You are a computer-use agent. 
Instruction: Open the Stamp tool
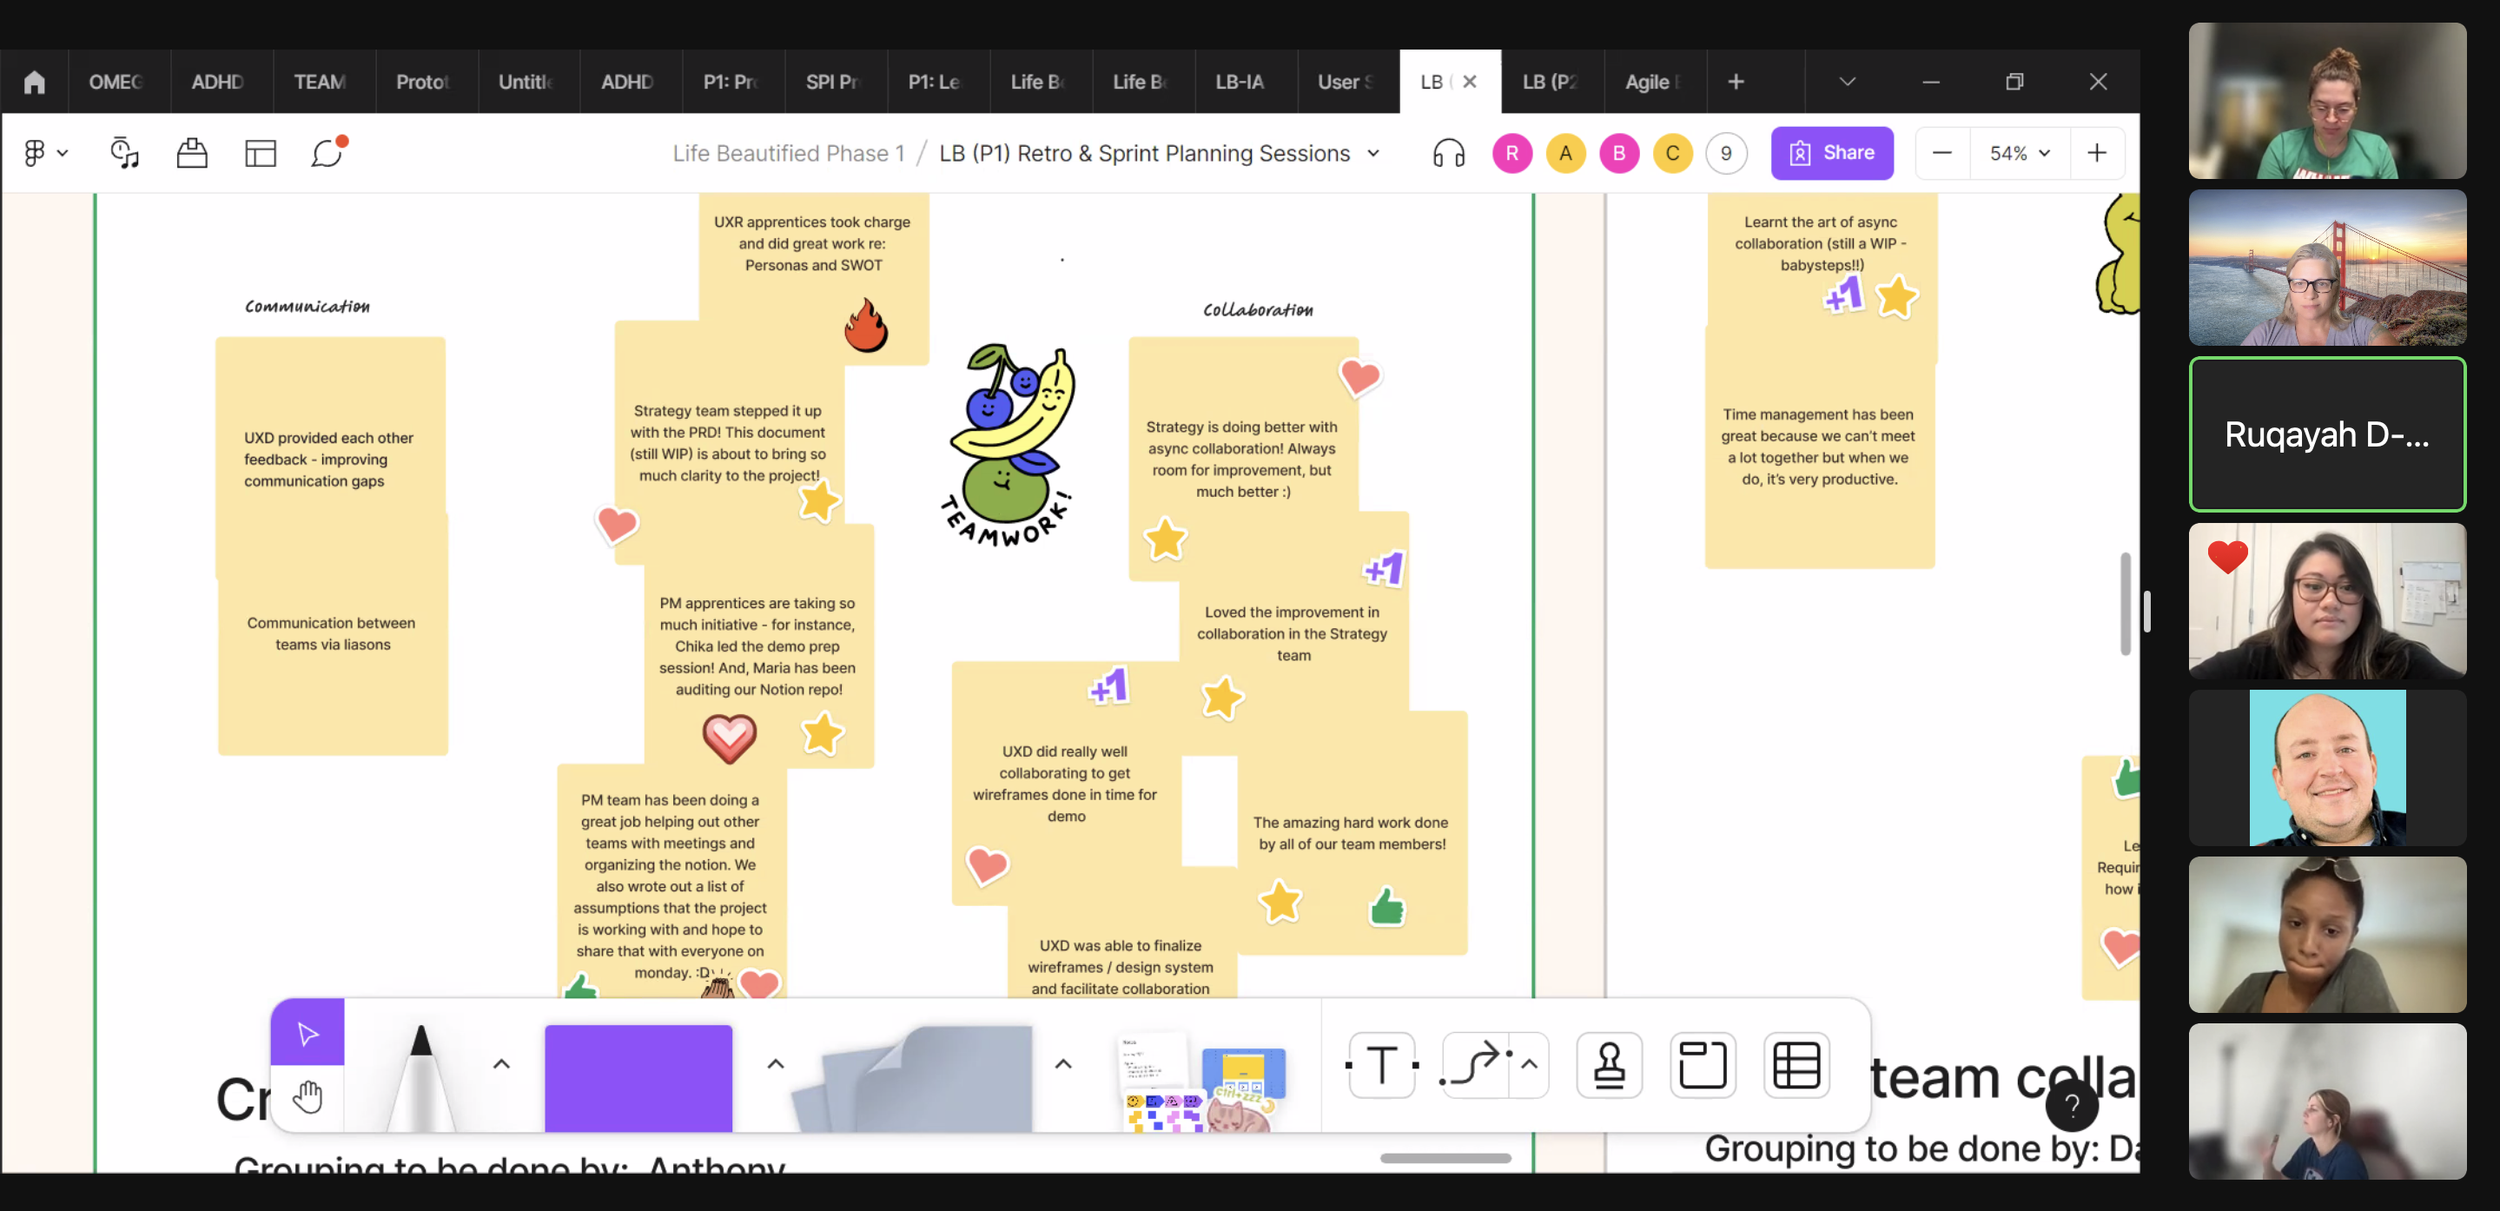click(1609, 1065)
